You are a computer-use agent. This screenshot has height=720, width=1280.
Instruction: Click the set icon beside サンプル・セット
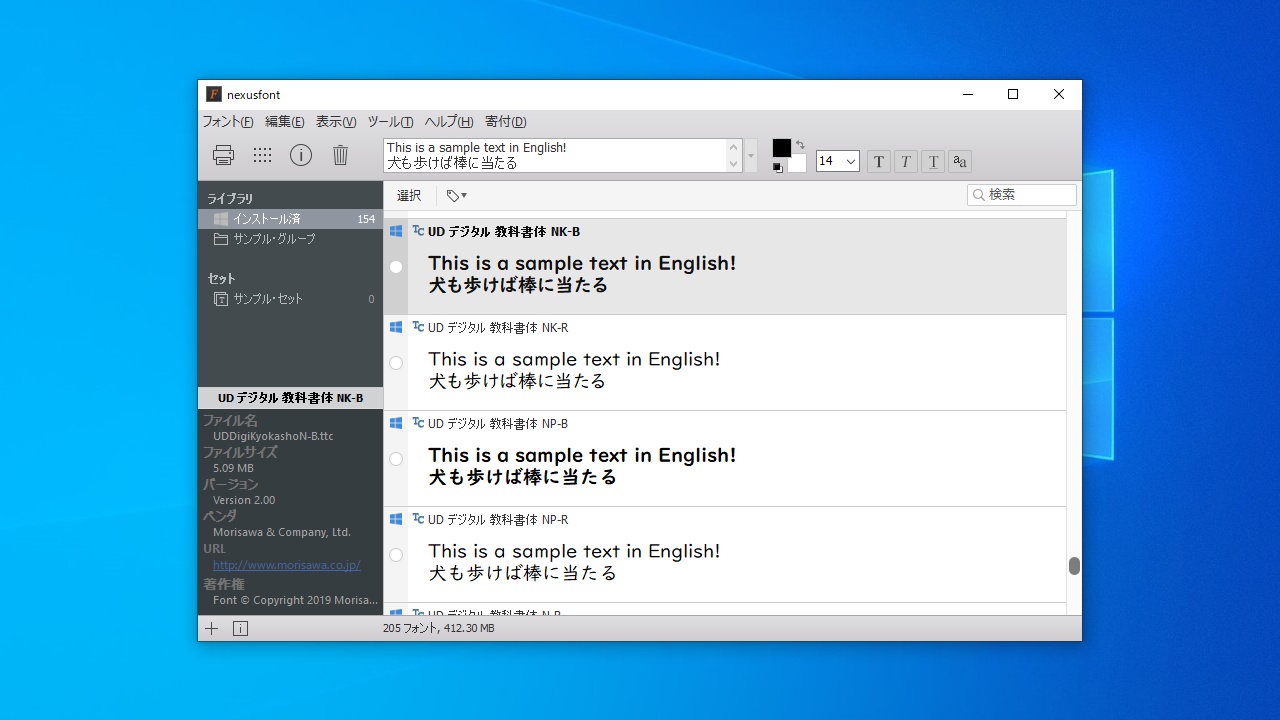tap(221, 299)
